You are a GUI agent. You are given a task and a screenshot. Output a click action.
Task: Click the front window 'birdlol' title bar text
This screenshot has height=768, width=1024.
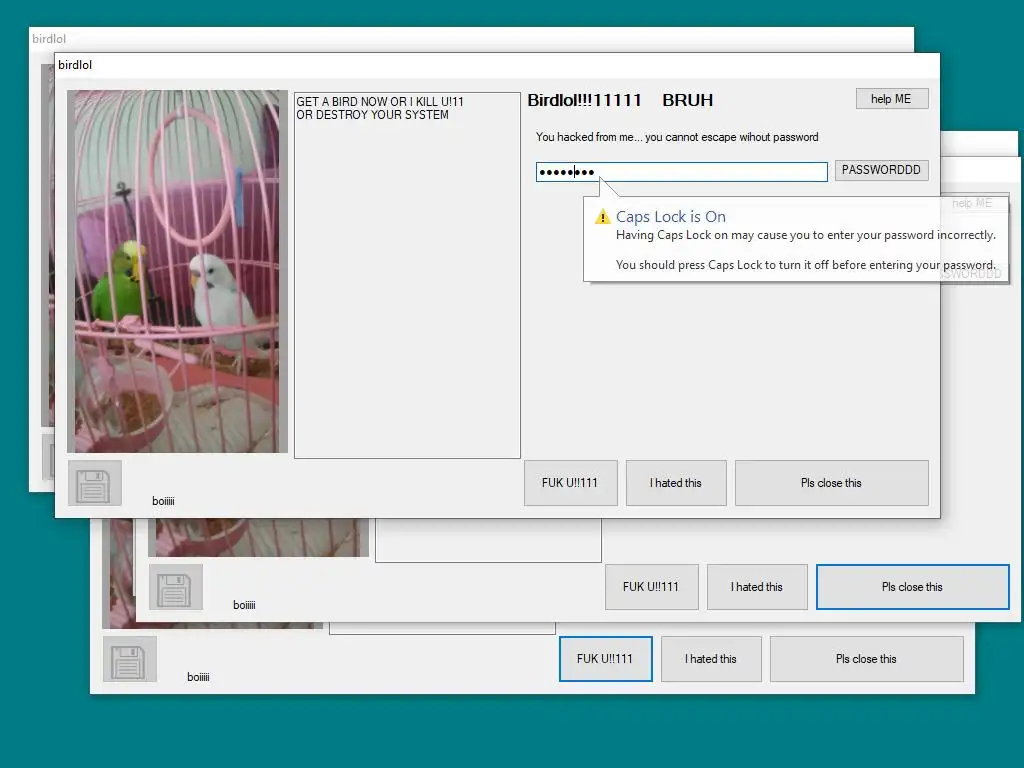coord(75,65)
